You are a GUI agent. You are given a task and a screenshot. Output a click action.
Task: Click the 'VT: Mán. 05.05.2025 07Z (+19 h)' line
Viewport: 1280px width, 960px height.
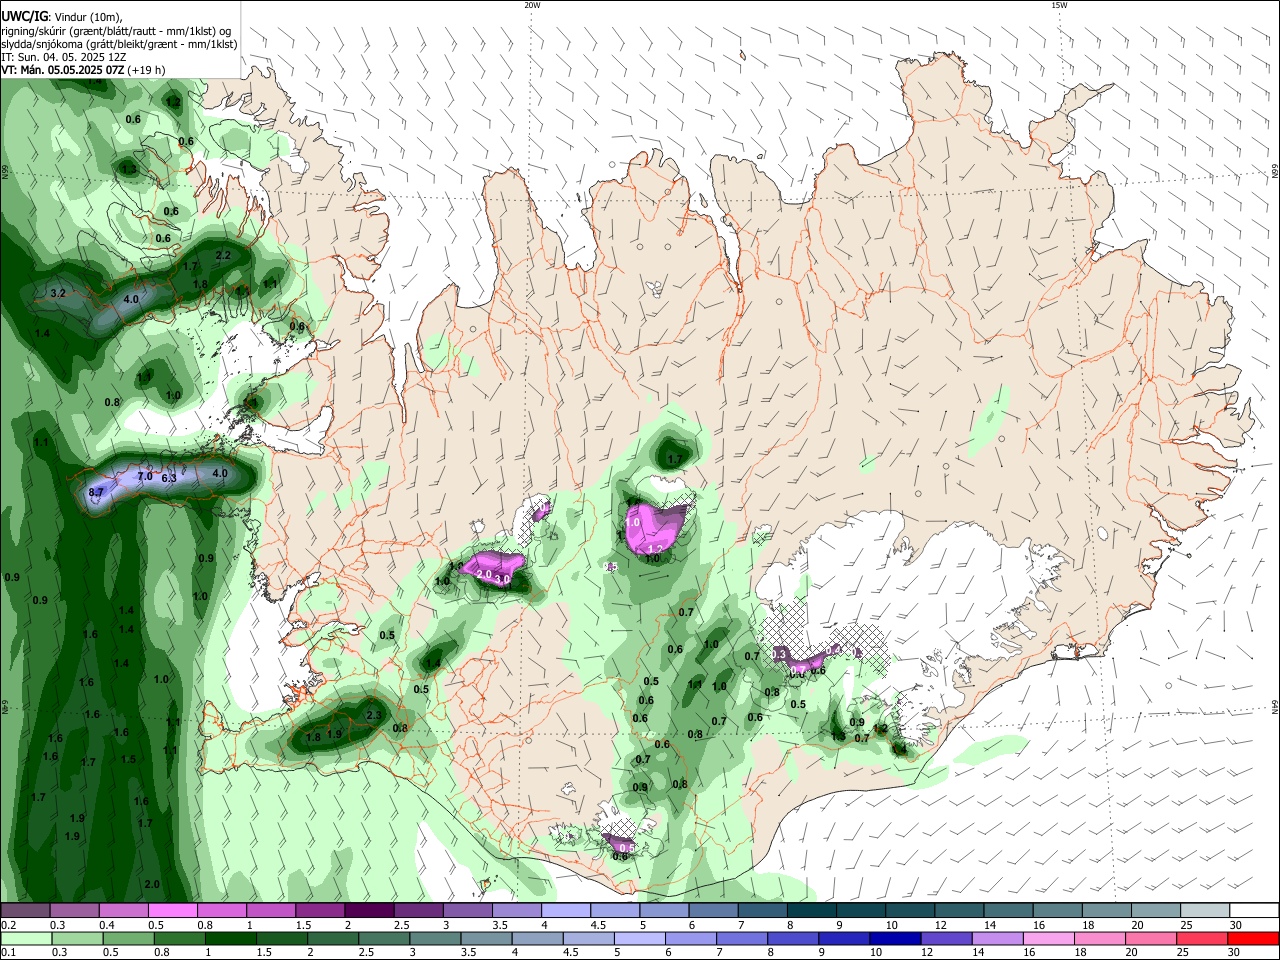click(84, 70)
